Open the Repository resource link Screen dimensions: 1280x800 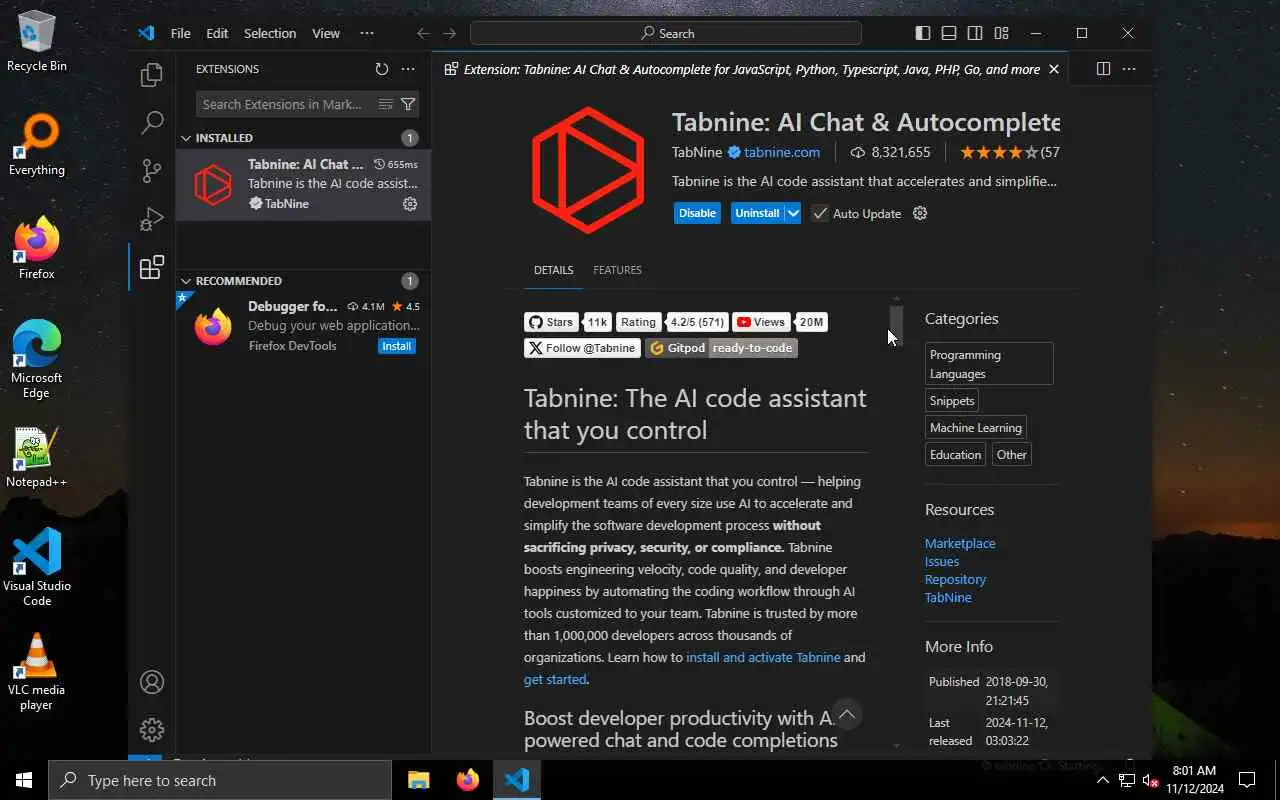(x=955, y=579)
